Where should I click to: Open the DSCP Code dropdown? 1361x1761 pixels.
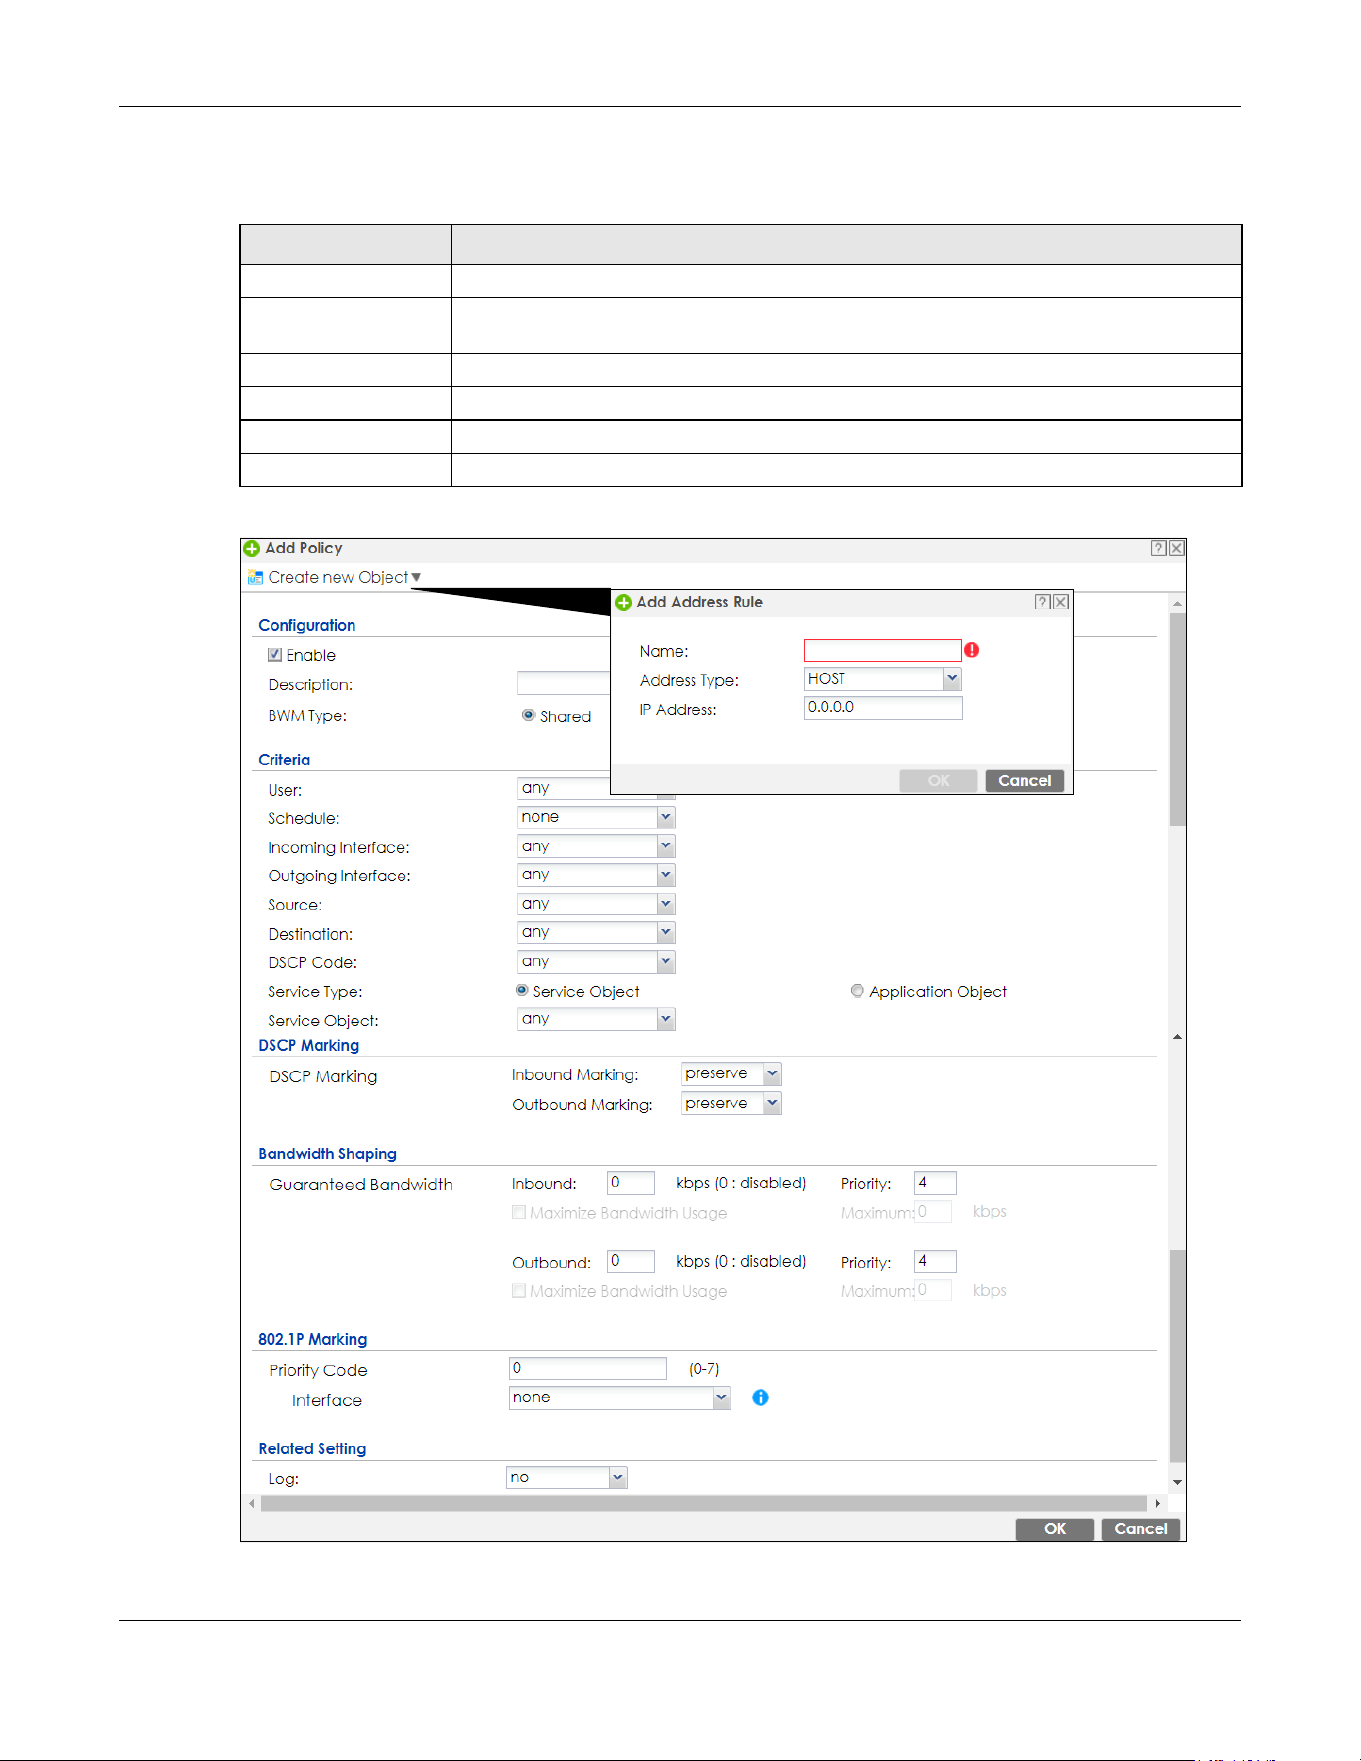point(666,962)
